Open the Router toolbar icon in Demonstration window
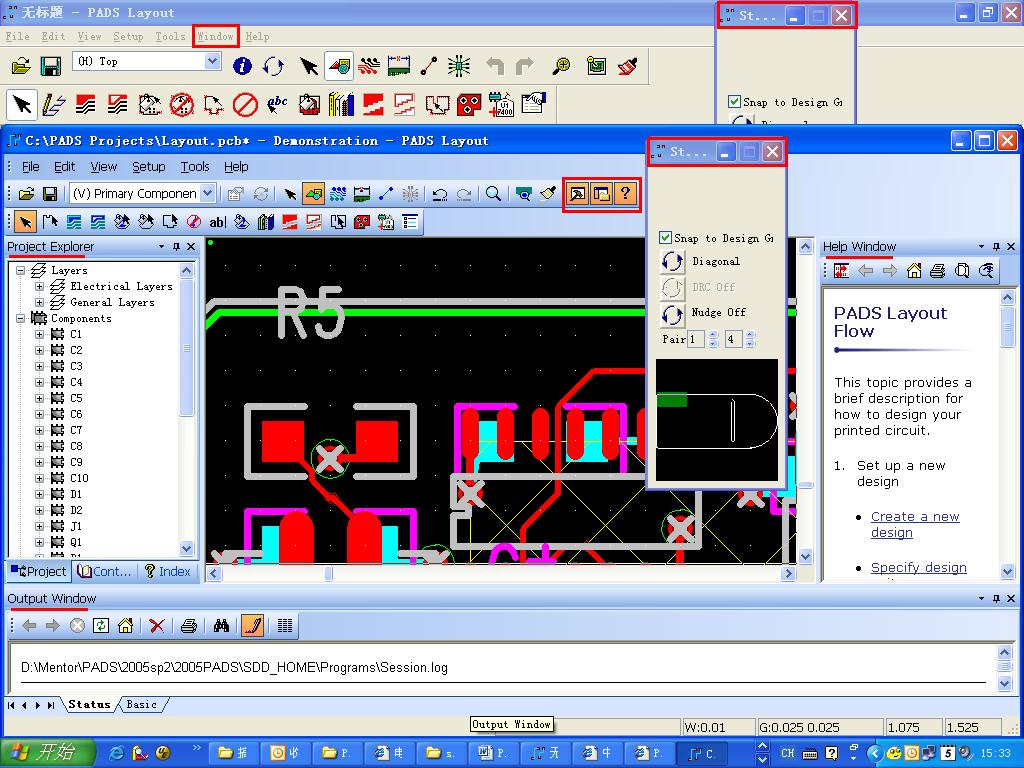Viewport: 1024px width, 768px height. (338, 194)
